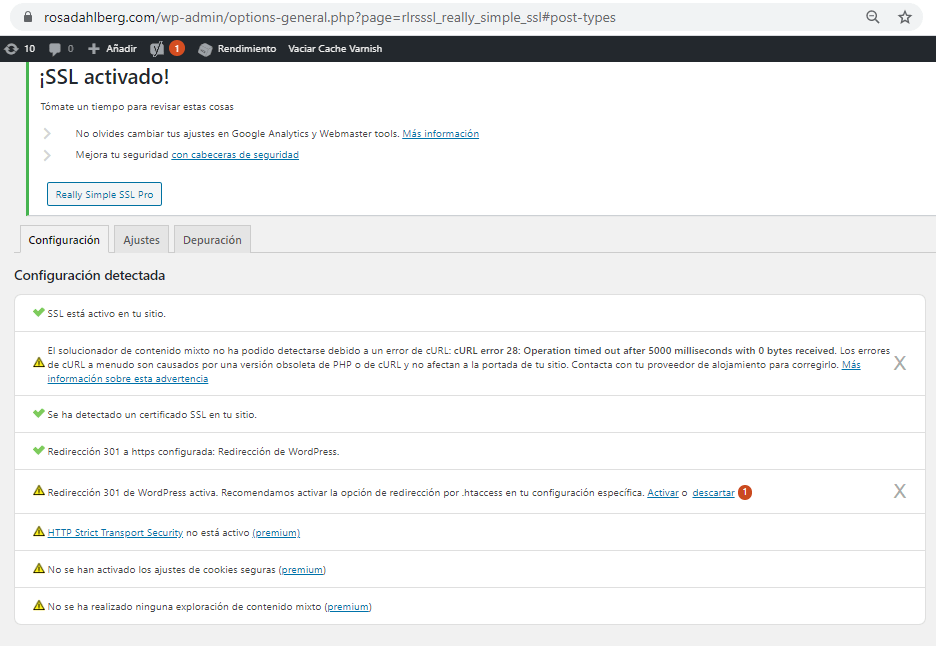Open updates icon showing 10
The width and height of the screenshot is (936, 646).
click(x=11, y=49)
